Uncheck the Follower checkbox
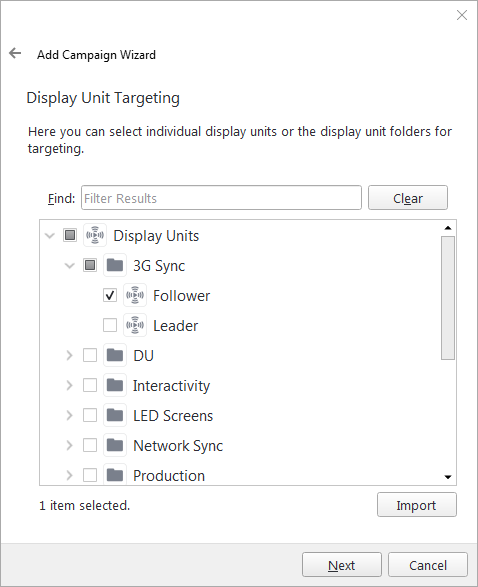This screenshot has height=587, width=478. [x=110, y=295]
